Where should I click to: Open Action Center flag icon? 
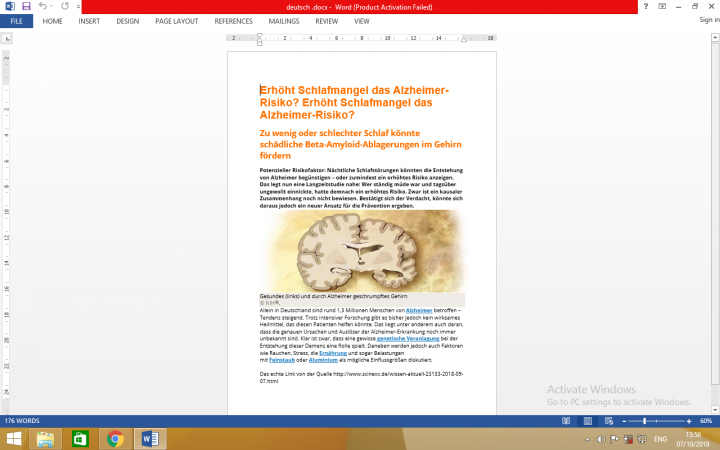pyautogui.click(x=614, y=440)
